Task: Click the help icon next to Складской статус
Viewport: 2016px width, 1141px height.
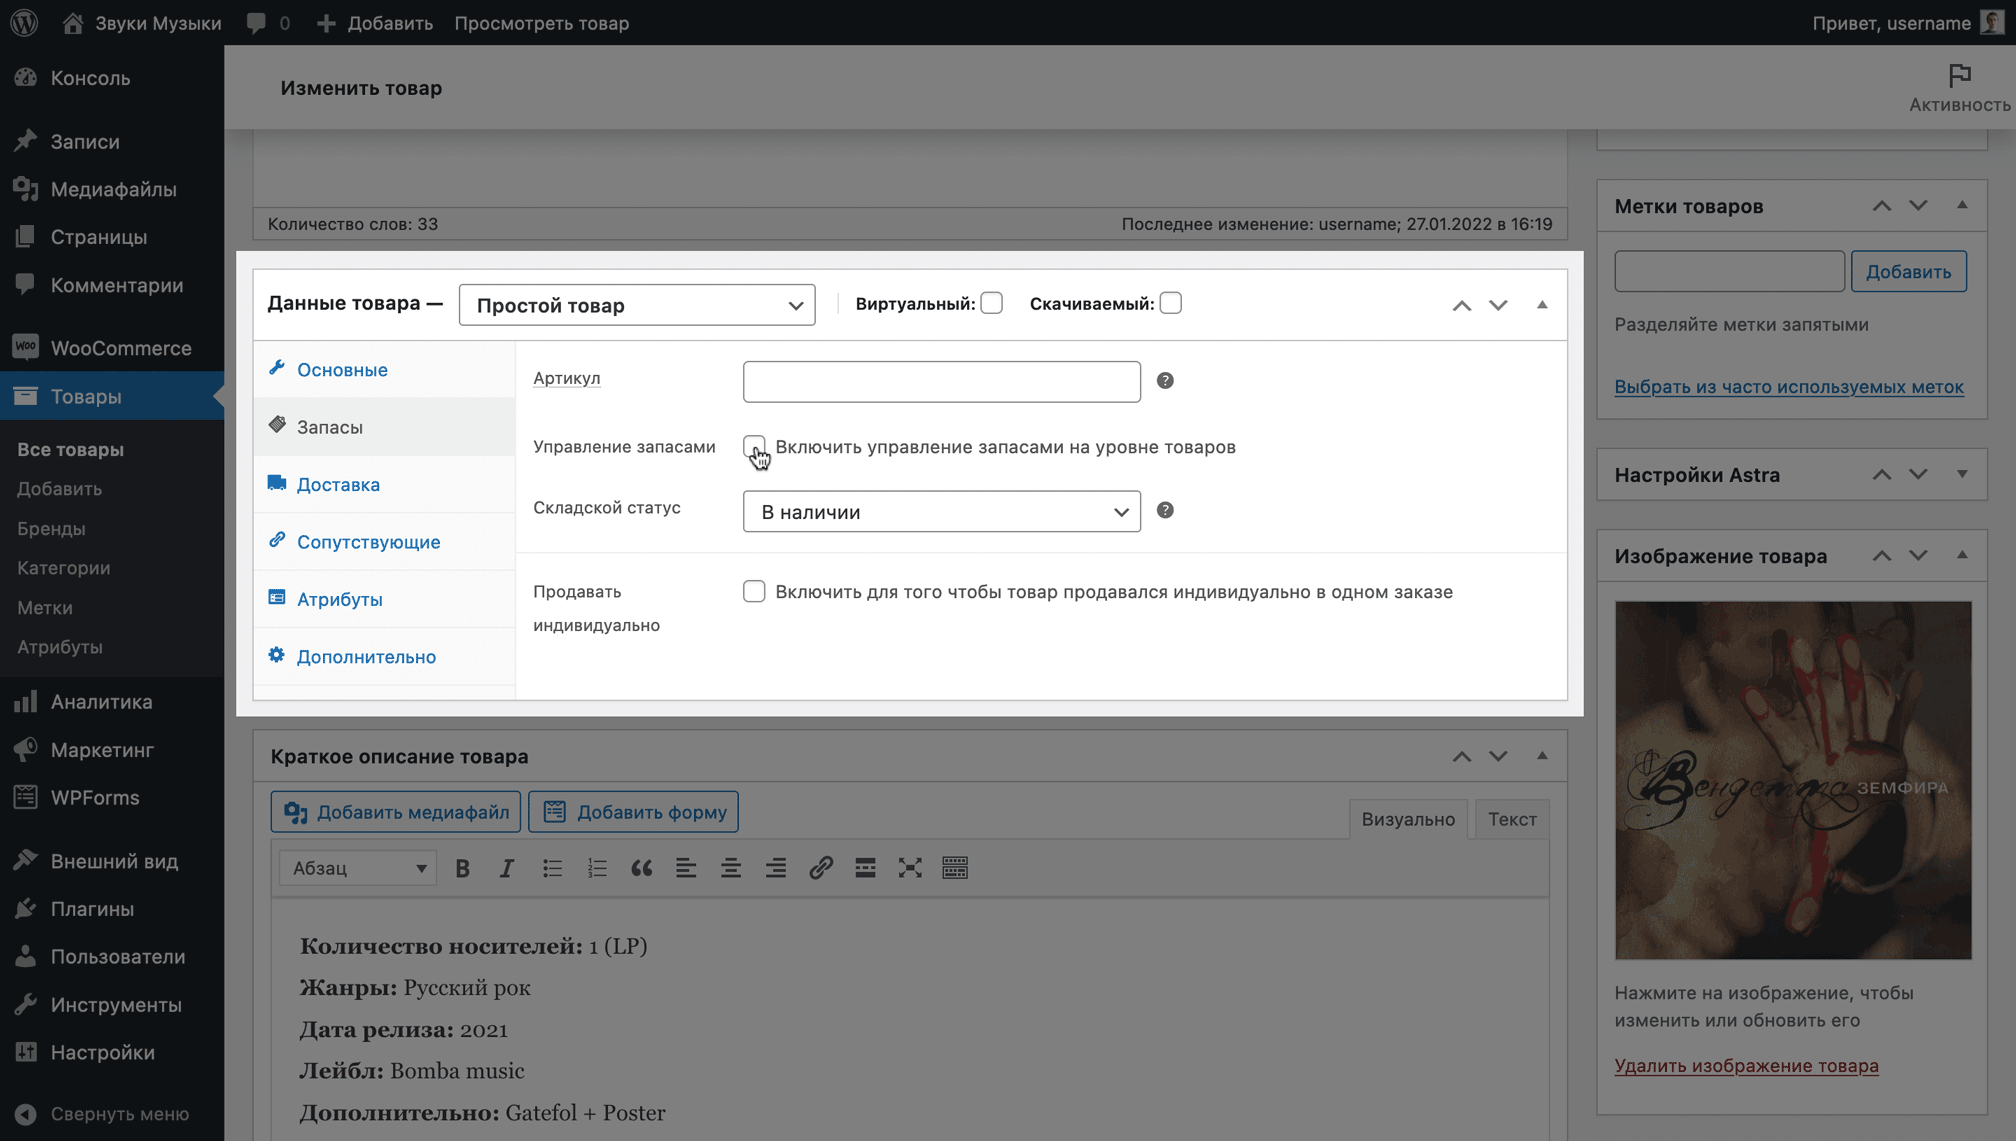Action: [1165, 510]
